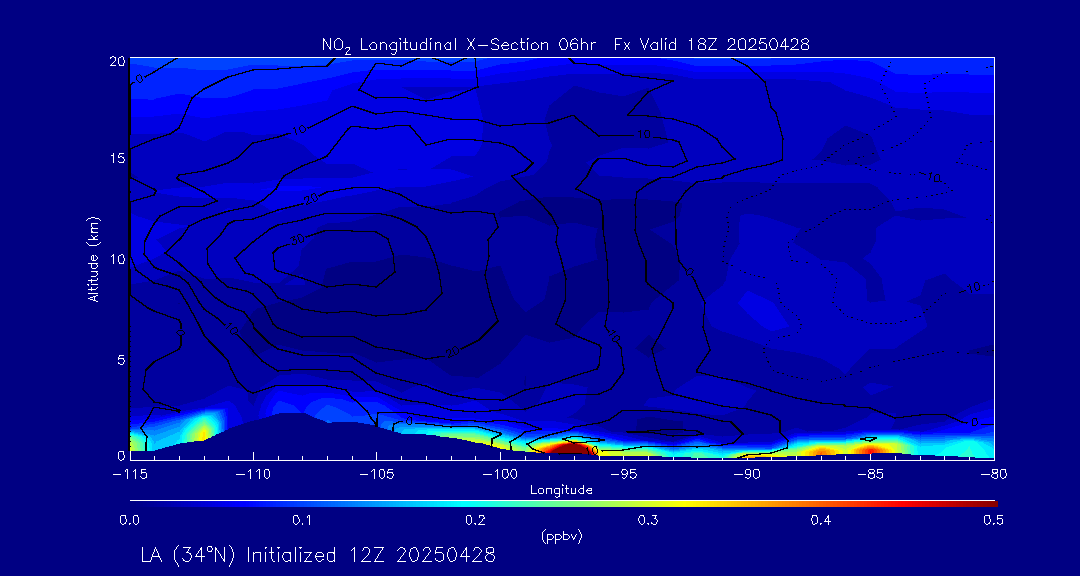Image resolution: width=1080 pixels, height=576 pixels.
Task: Click longitude tick label -85
Action: 871,474
